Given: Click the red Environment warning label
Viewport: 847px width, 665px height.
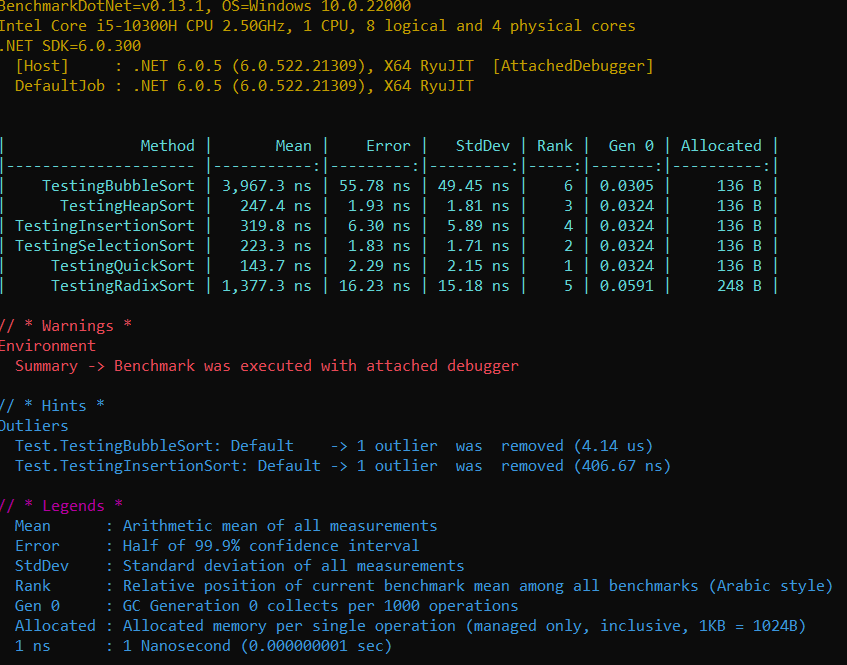Looking at the screenshot, I should [x=48, y=346].
